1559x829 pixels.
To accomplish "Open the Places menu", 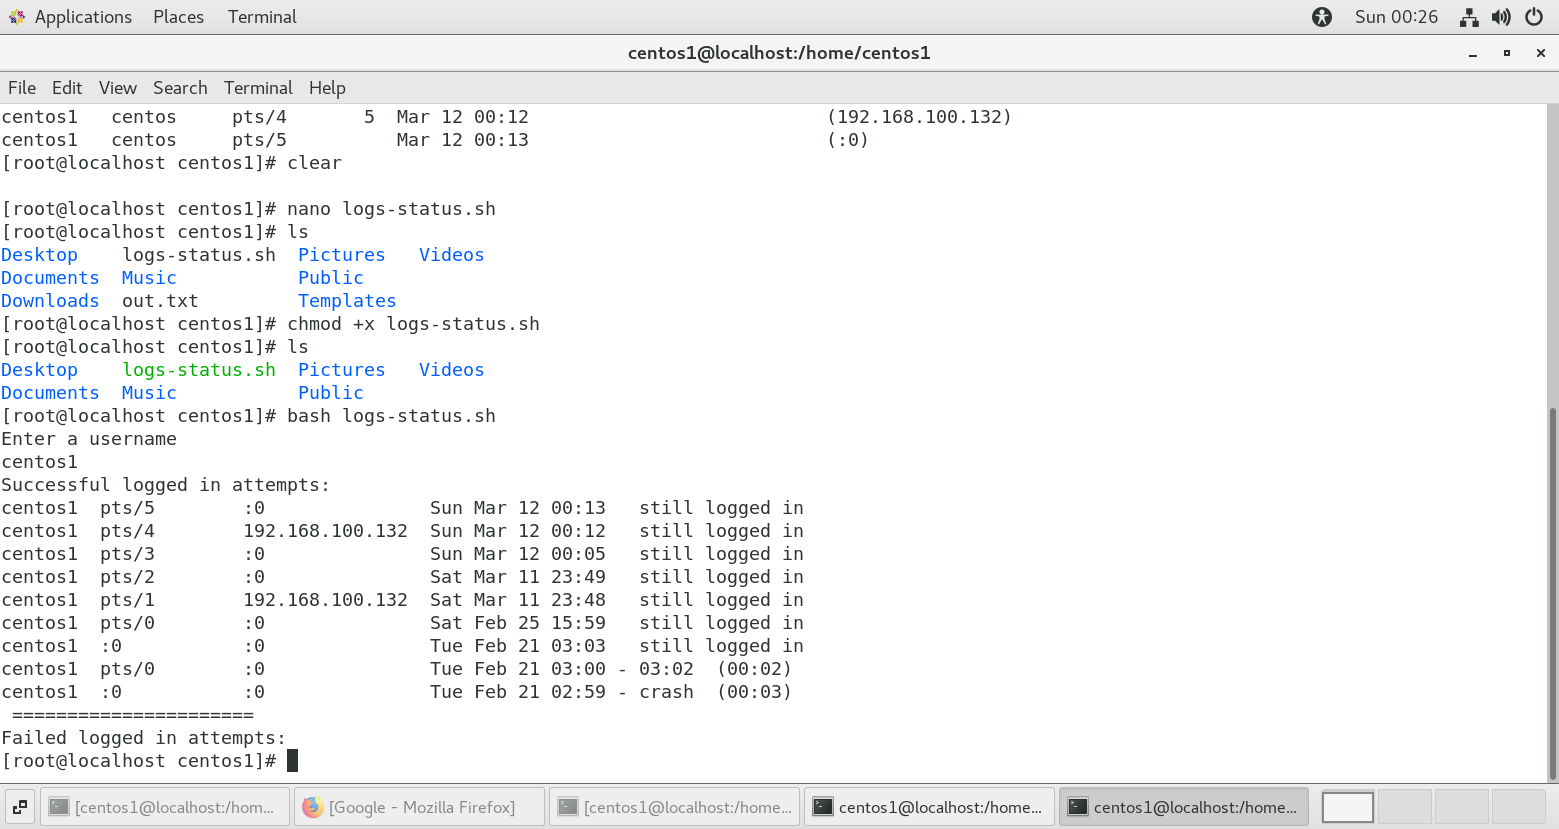I will (x=178, y=17).
